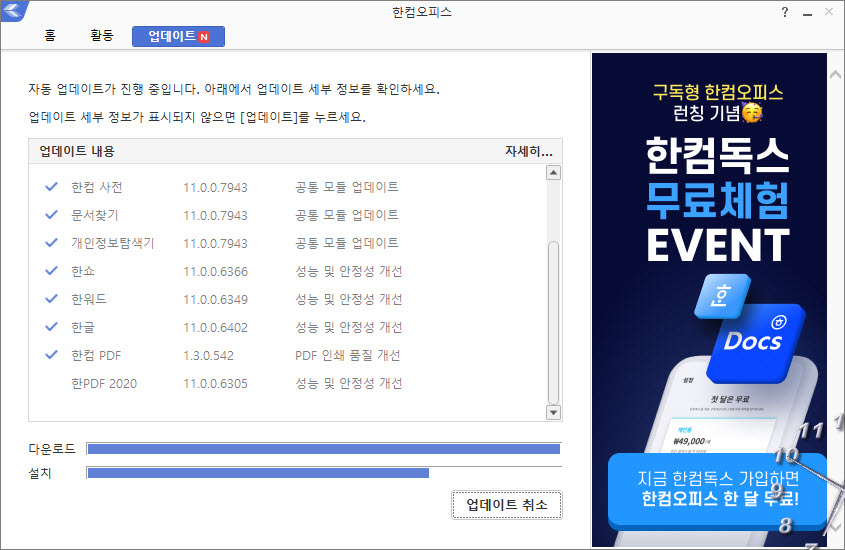Minimize the 한컴오피스 window

click(x=807, y=13)
